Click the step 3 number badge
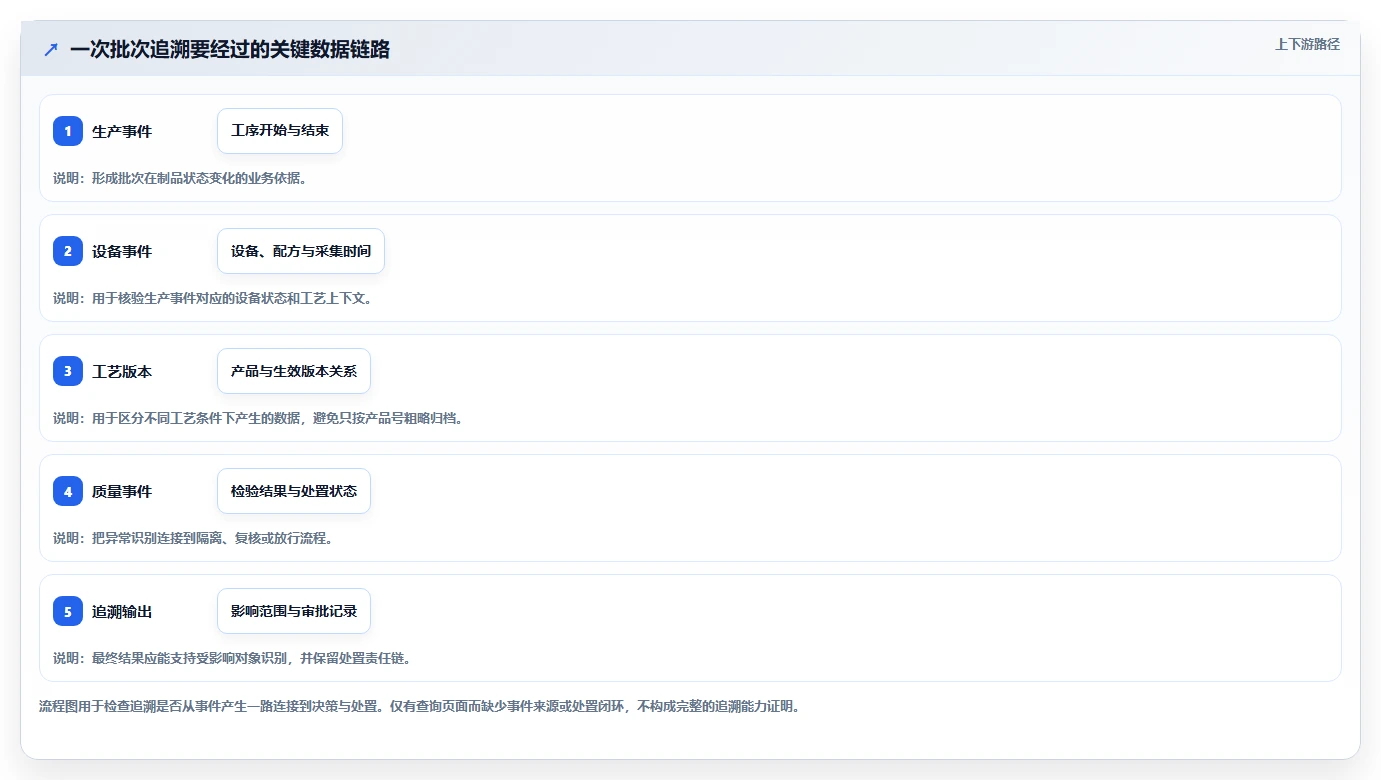The width and height of the screenshot is (1381, 780). tap(68, 371)
